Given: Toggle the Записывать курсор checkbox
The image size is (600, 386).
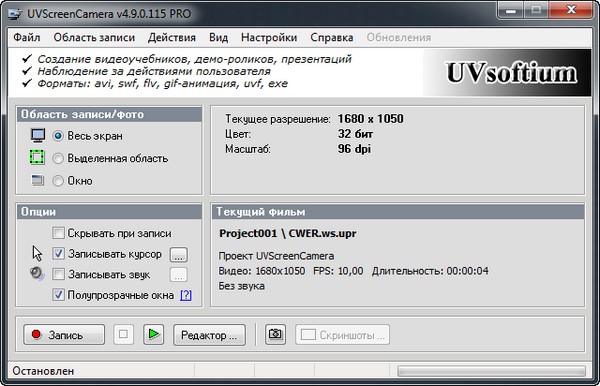Looking at the screenshot, I should [x=58, y=253].
